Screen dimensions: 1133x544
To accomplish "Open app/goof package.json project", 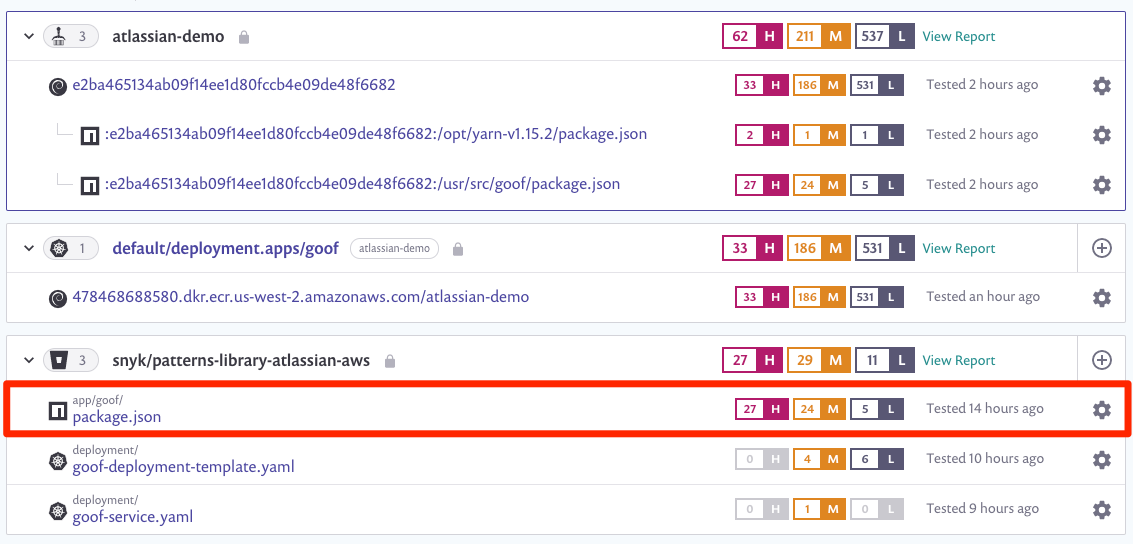I will [x=117, y=417].
